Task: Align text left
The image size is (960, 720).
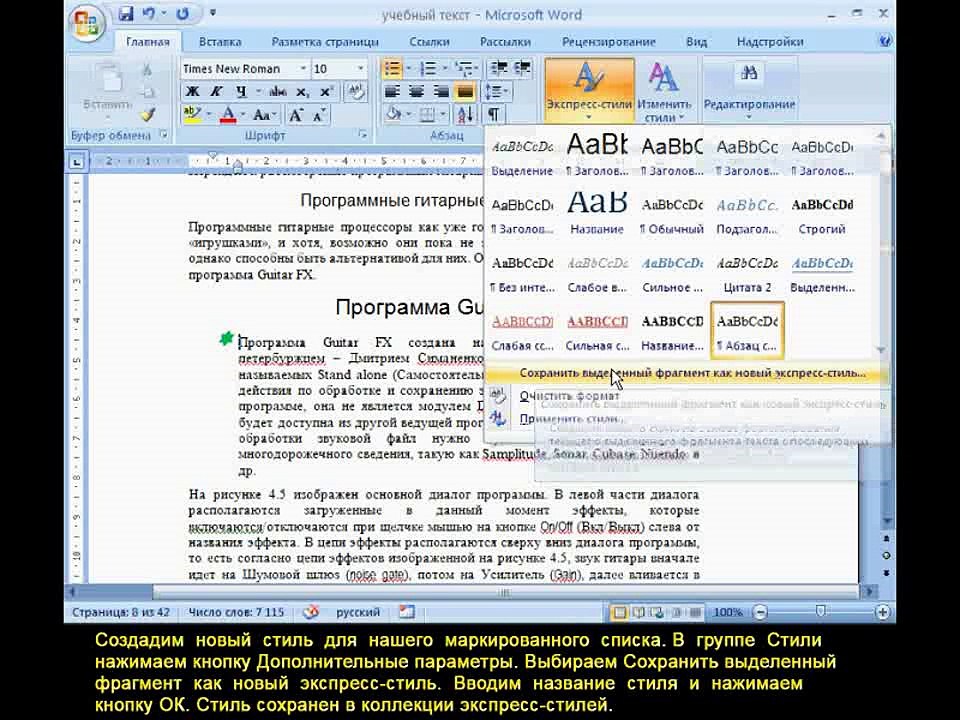Action: [392, 92]
